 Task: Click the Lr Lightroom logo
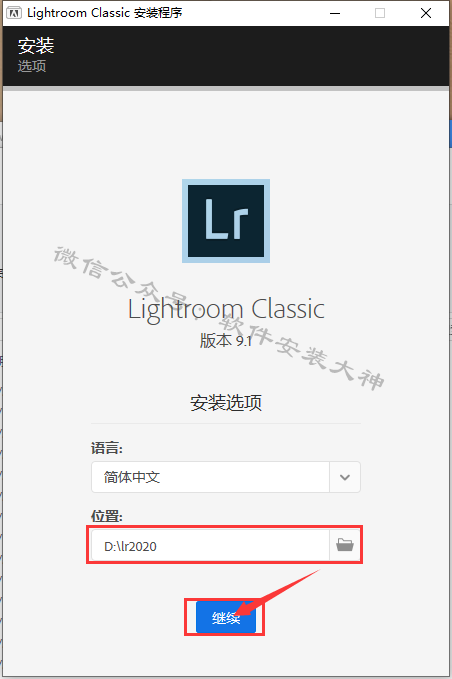coord(226,221)
